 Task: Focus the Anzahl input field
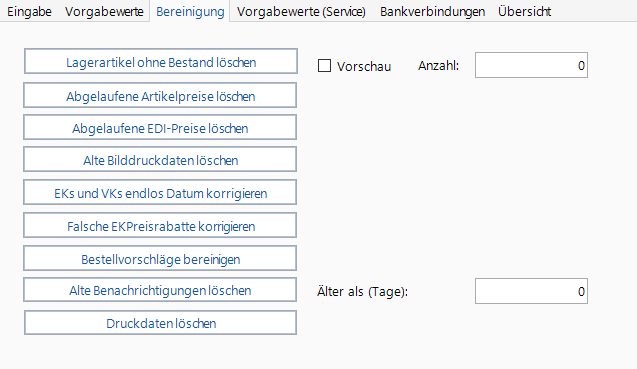tap(531, 65)
